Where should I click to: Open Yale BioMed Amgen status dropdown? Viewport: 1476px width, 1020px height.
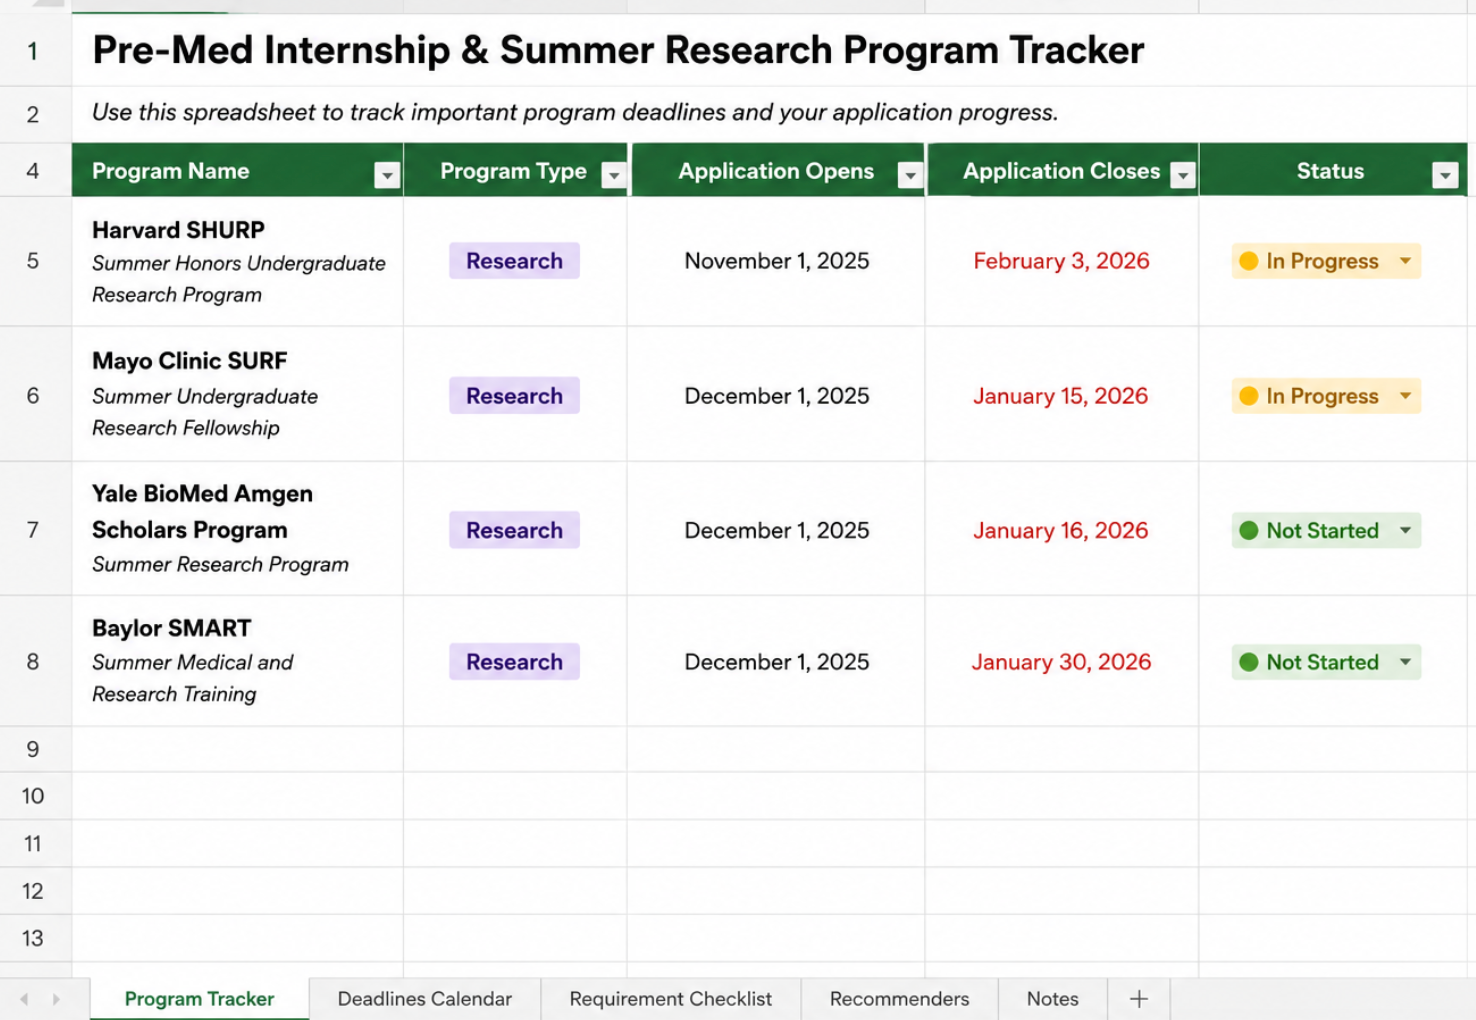1405,531
